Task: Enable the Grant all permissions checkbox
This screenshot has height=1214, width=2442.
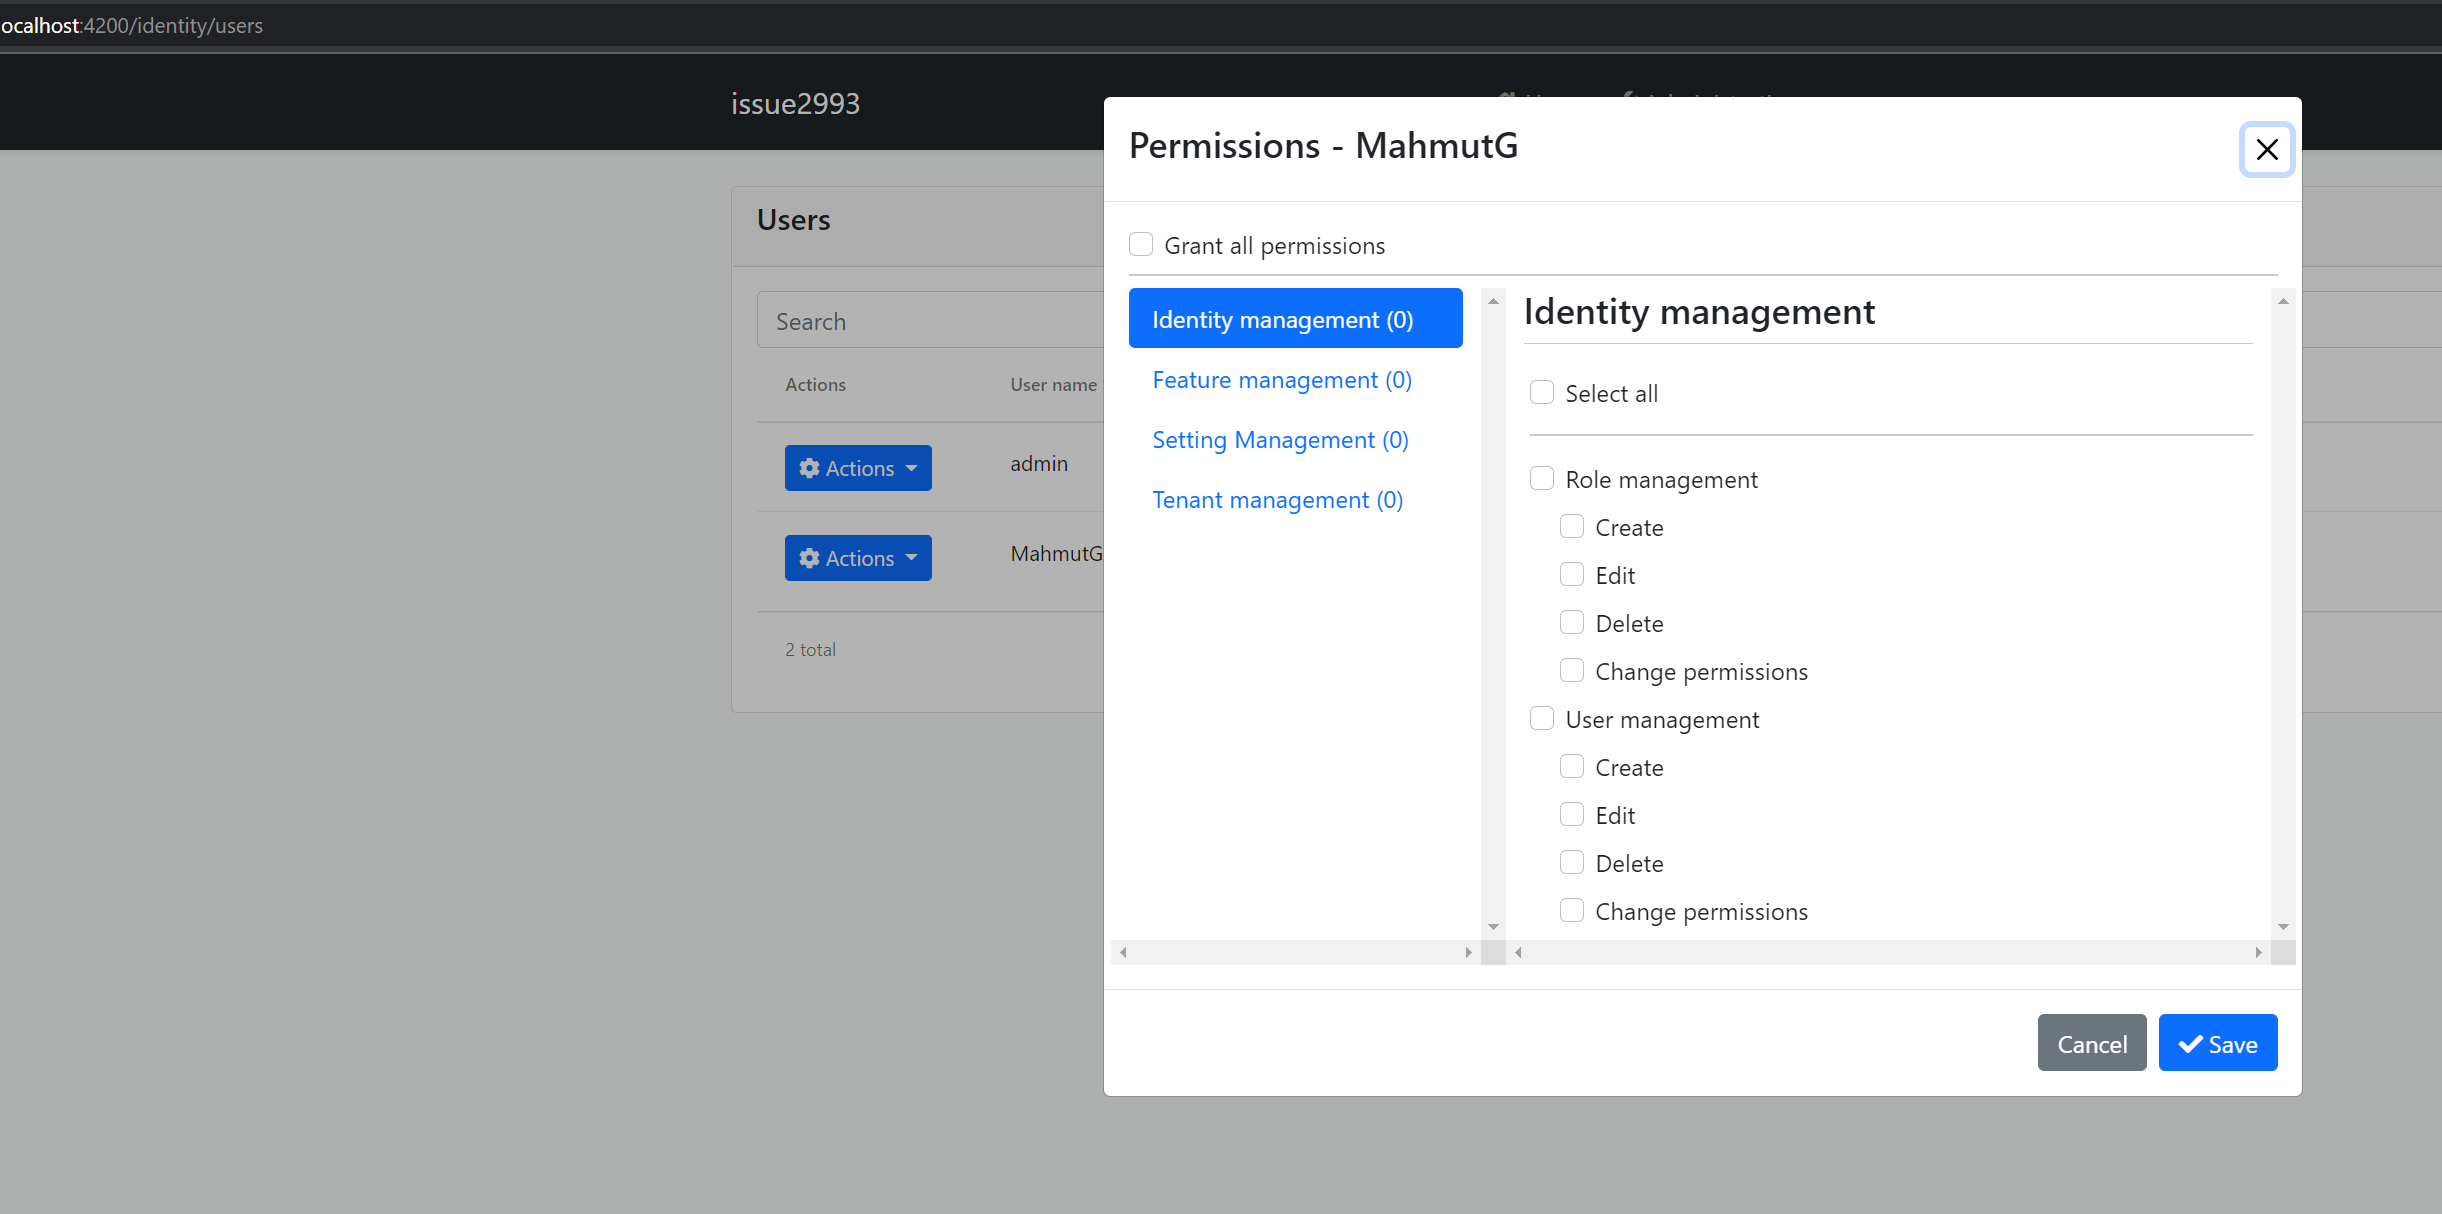Action: (1141, 243)
